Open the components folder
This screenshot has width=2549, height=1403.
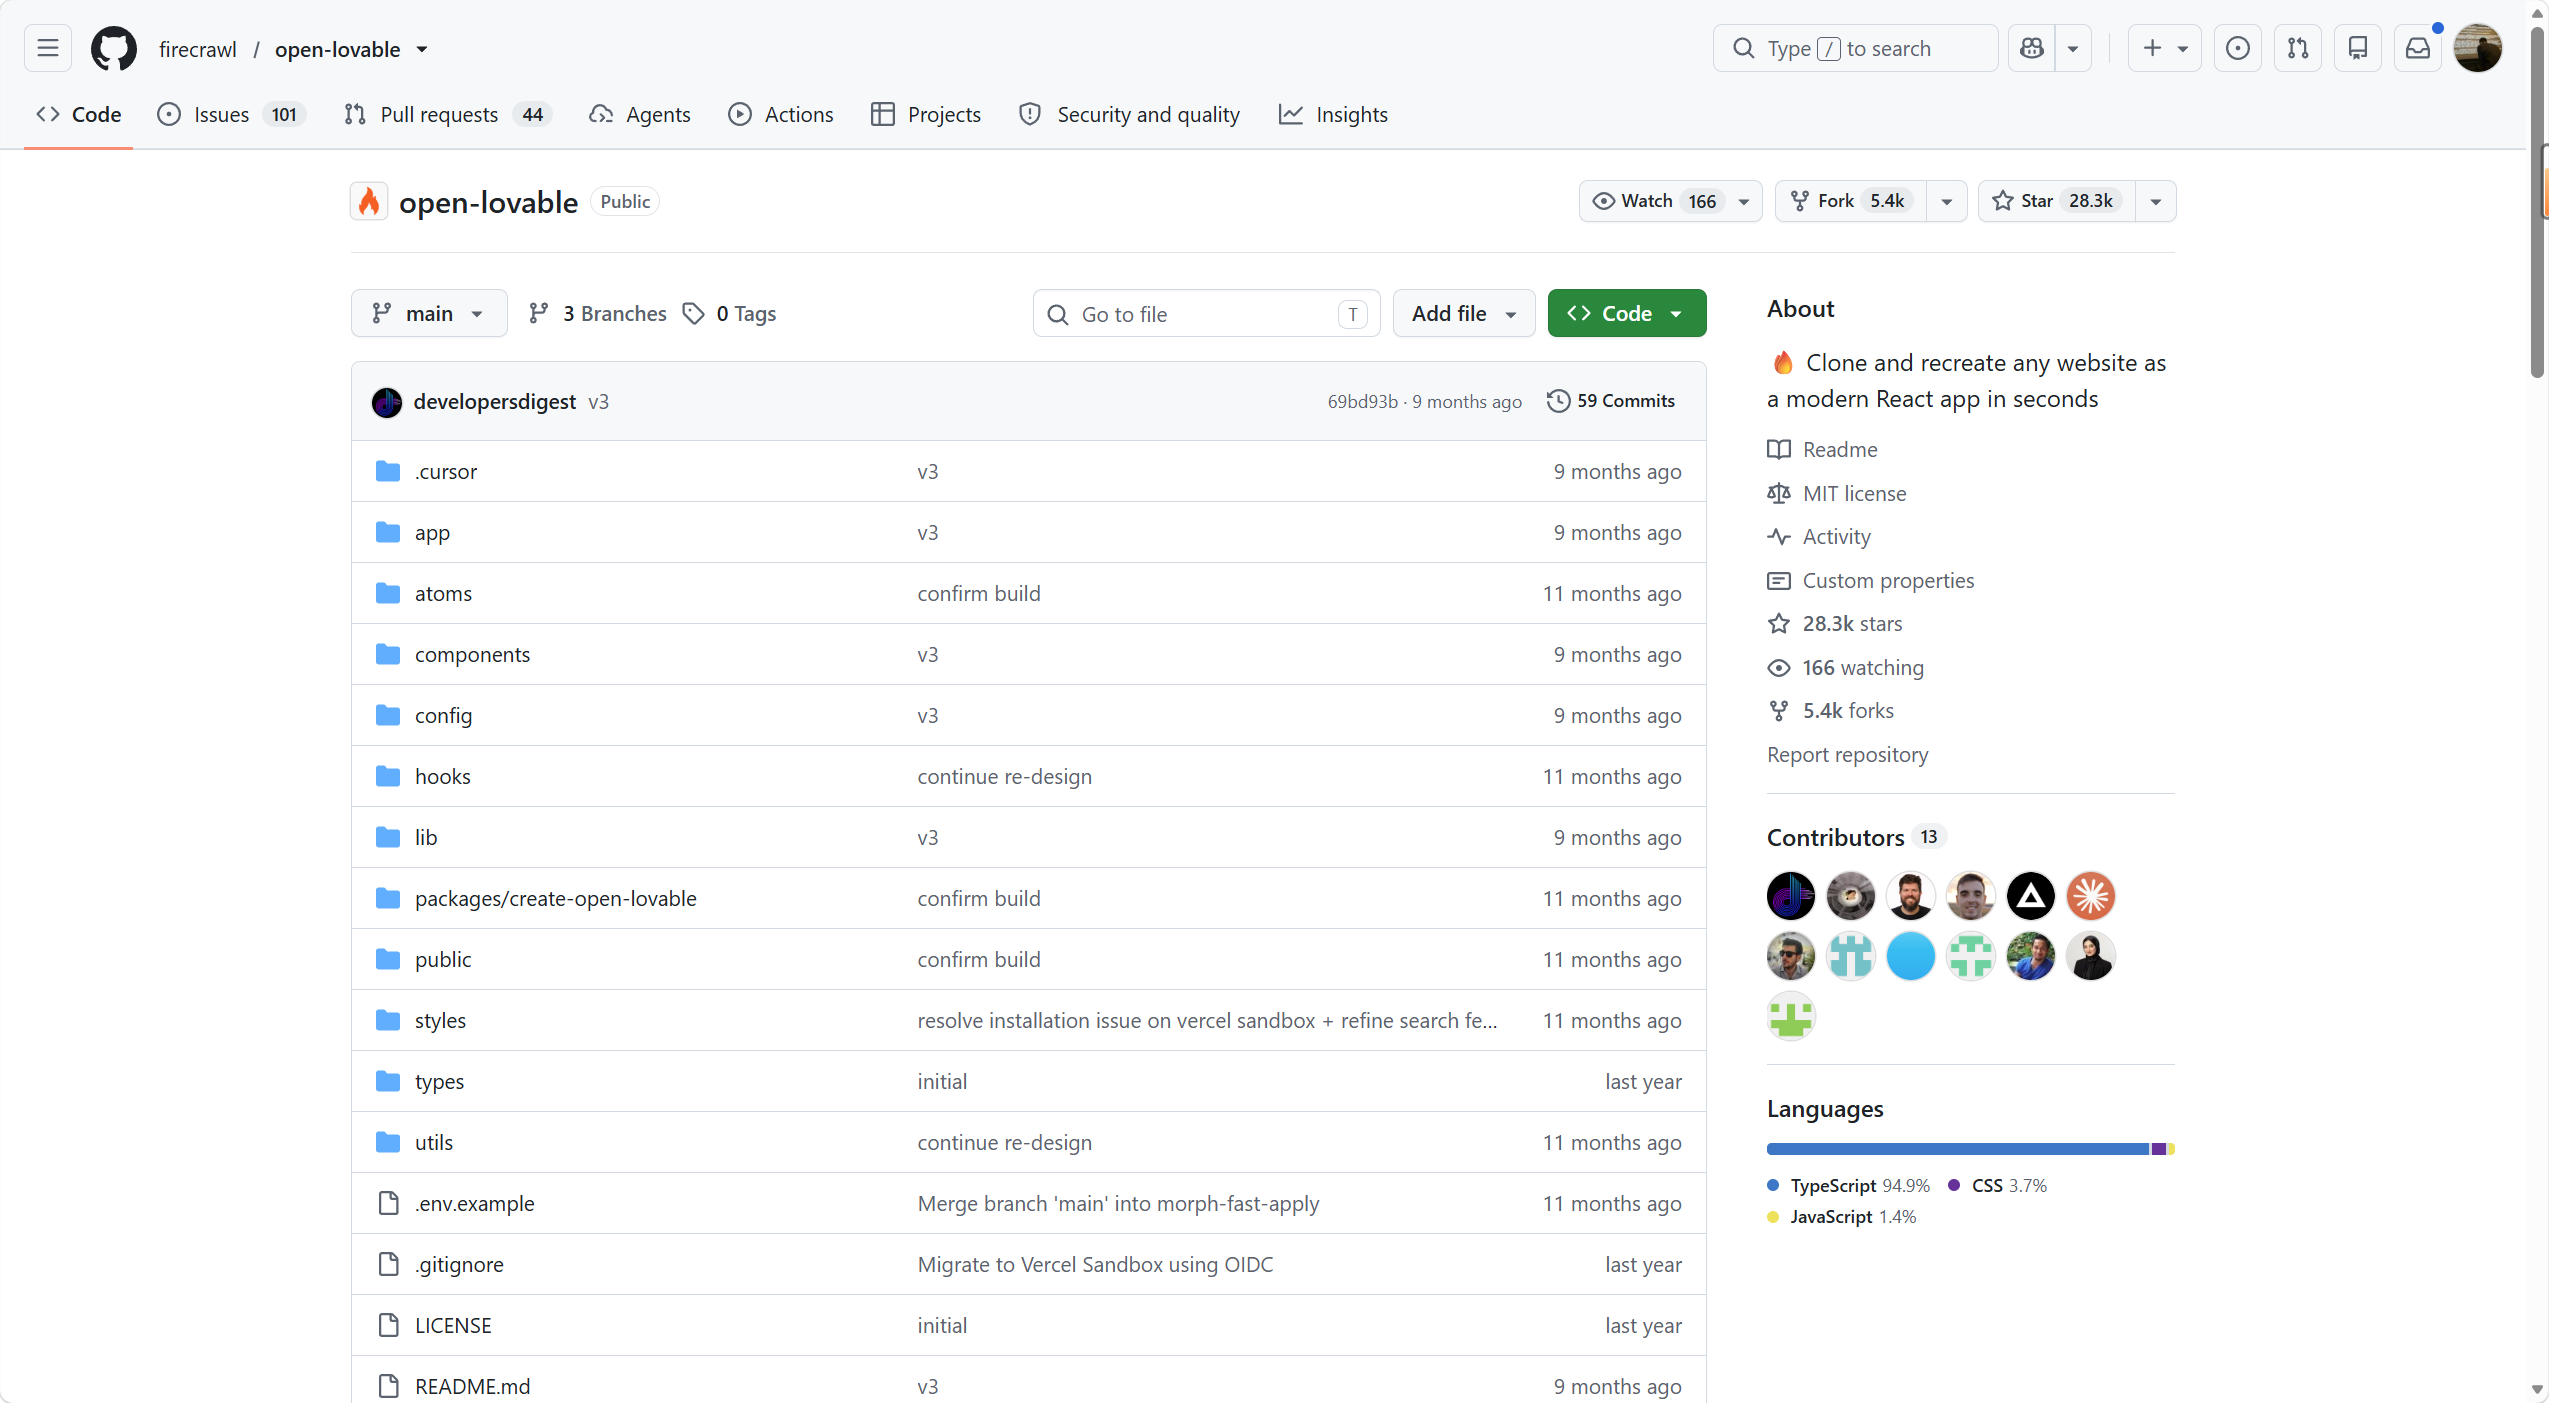coord(473,655)
